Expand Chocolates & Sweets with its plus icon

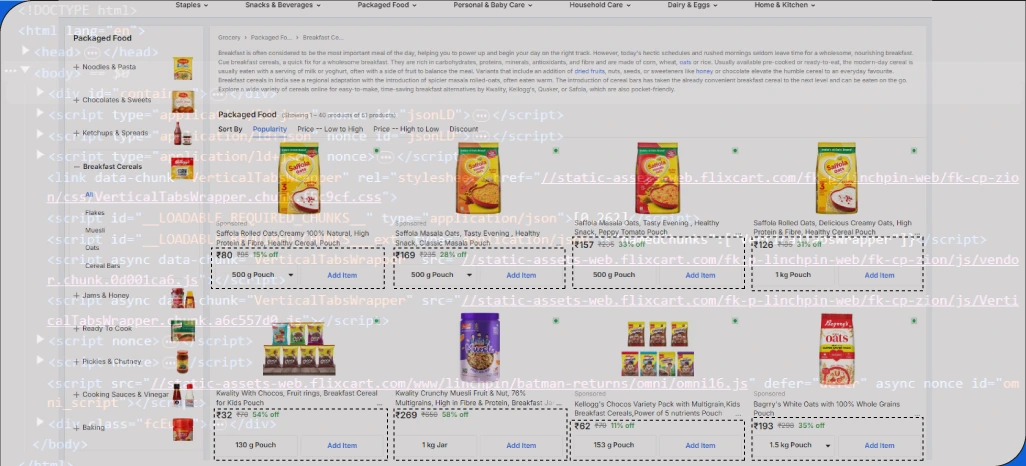77,100
